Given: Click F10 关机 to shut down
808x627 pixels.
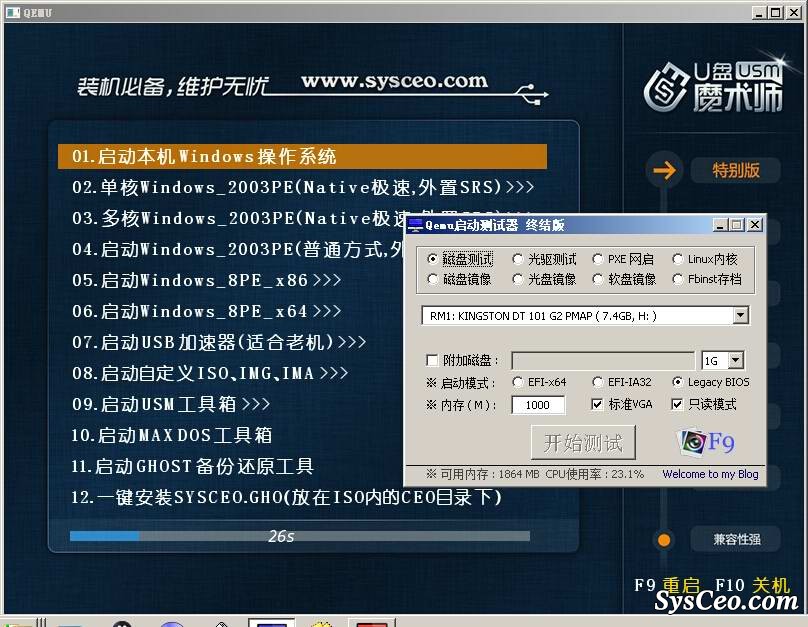Looking at the screenshot, I should 752,585.
